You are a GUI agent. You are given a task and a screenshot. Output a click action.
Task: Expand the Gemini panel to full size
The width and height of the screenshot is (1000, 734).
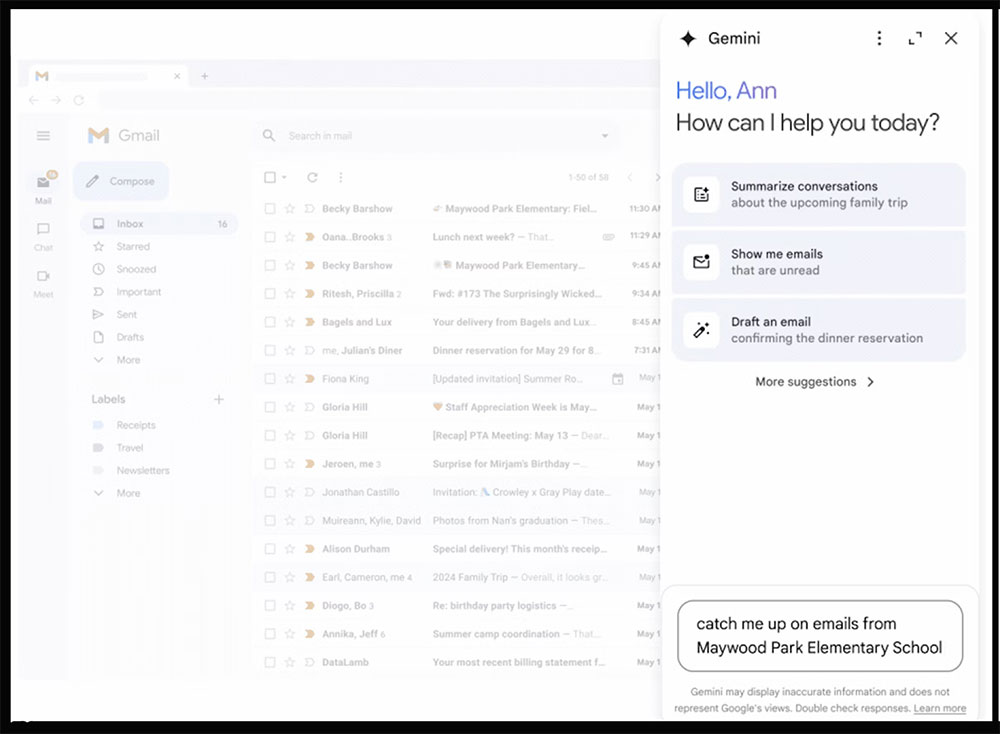[915, 38]
